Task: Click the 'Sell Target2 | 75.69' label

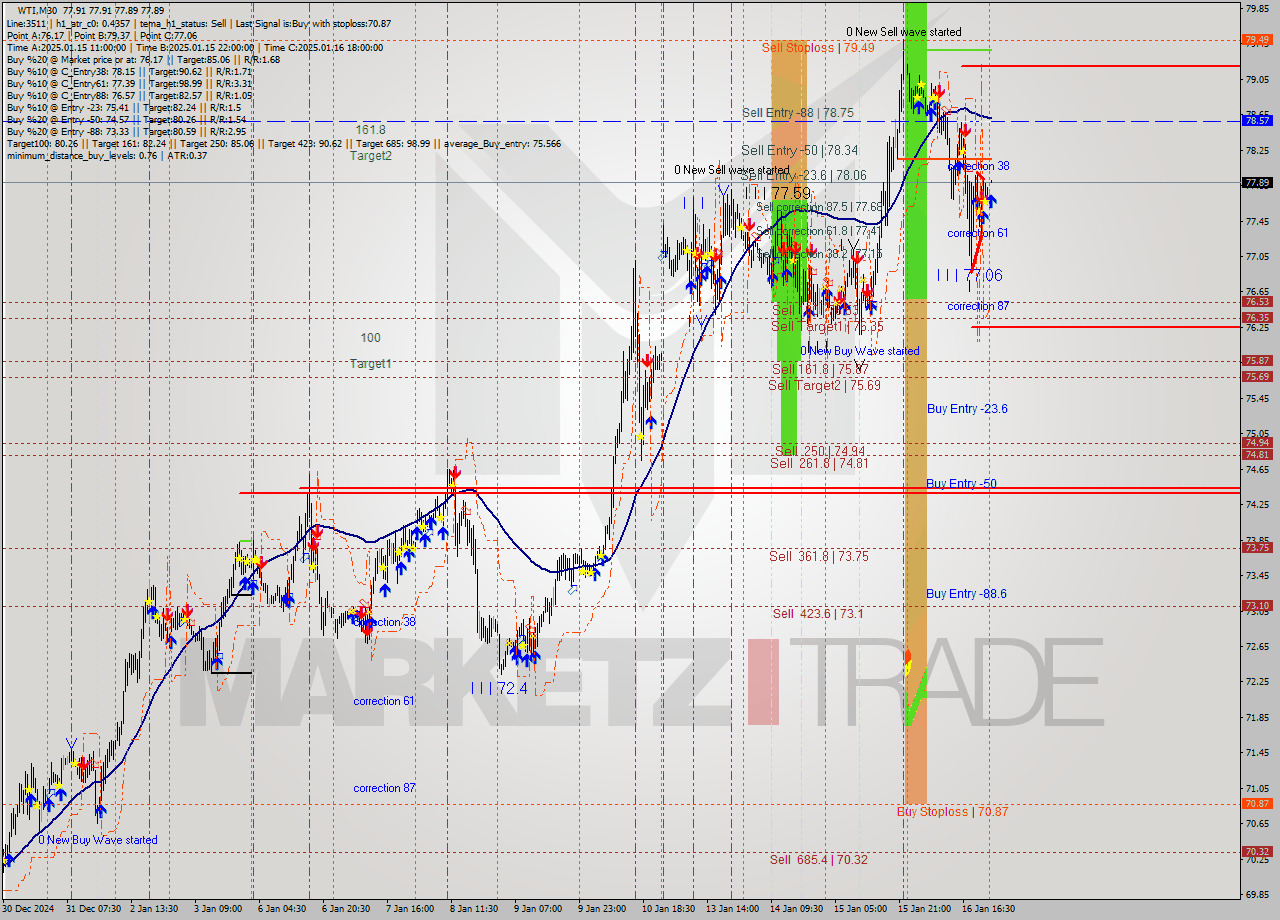Action: click(x=824, y=385)
